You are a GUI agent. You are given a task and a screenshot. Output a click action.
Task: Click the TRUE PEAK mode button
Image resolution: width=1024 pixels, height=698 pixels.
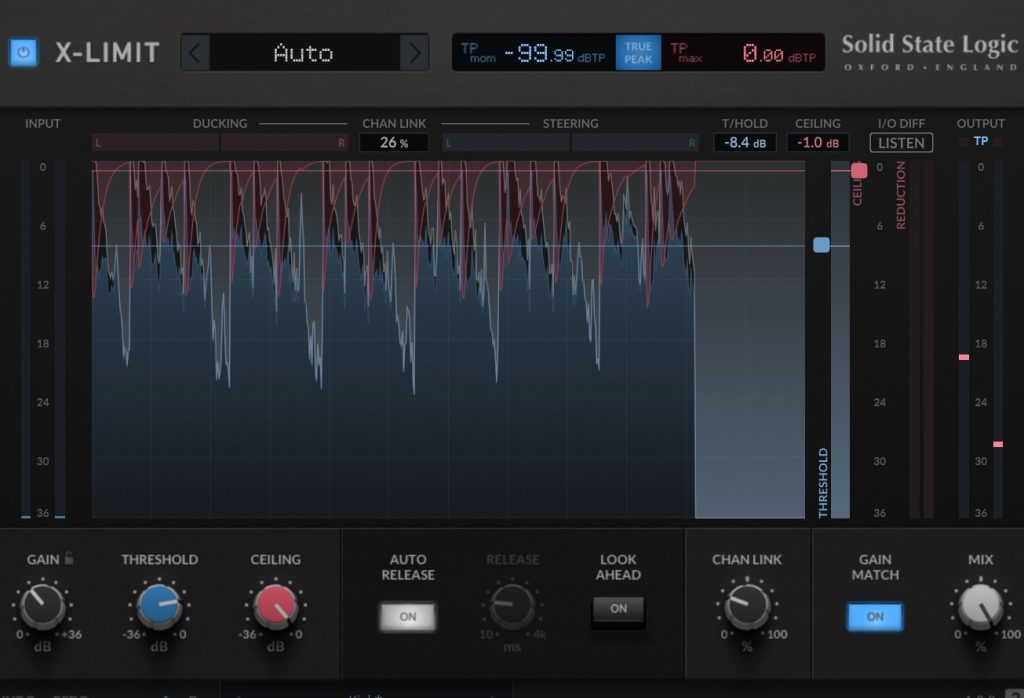(638, 53)
